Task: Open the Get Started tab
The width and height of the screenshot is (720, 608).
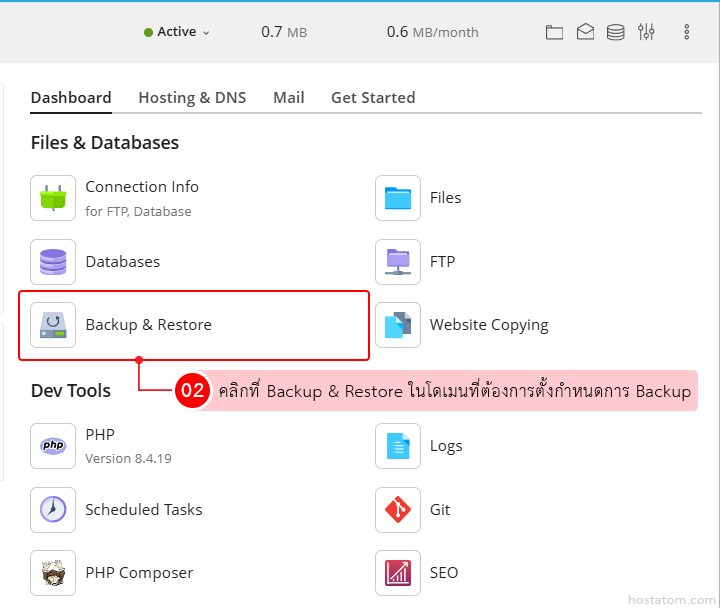Action: coord(373,98)
